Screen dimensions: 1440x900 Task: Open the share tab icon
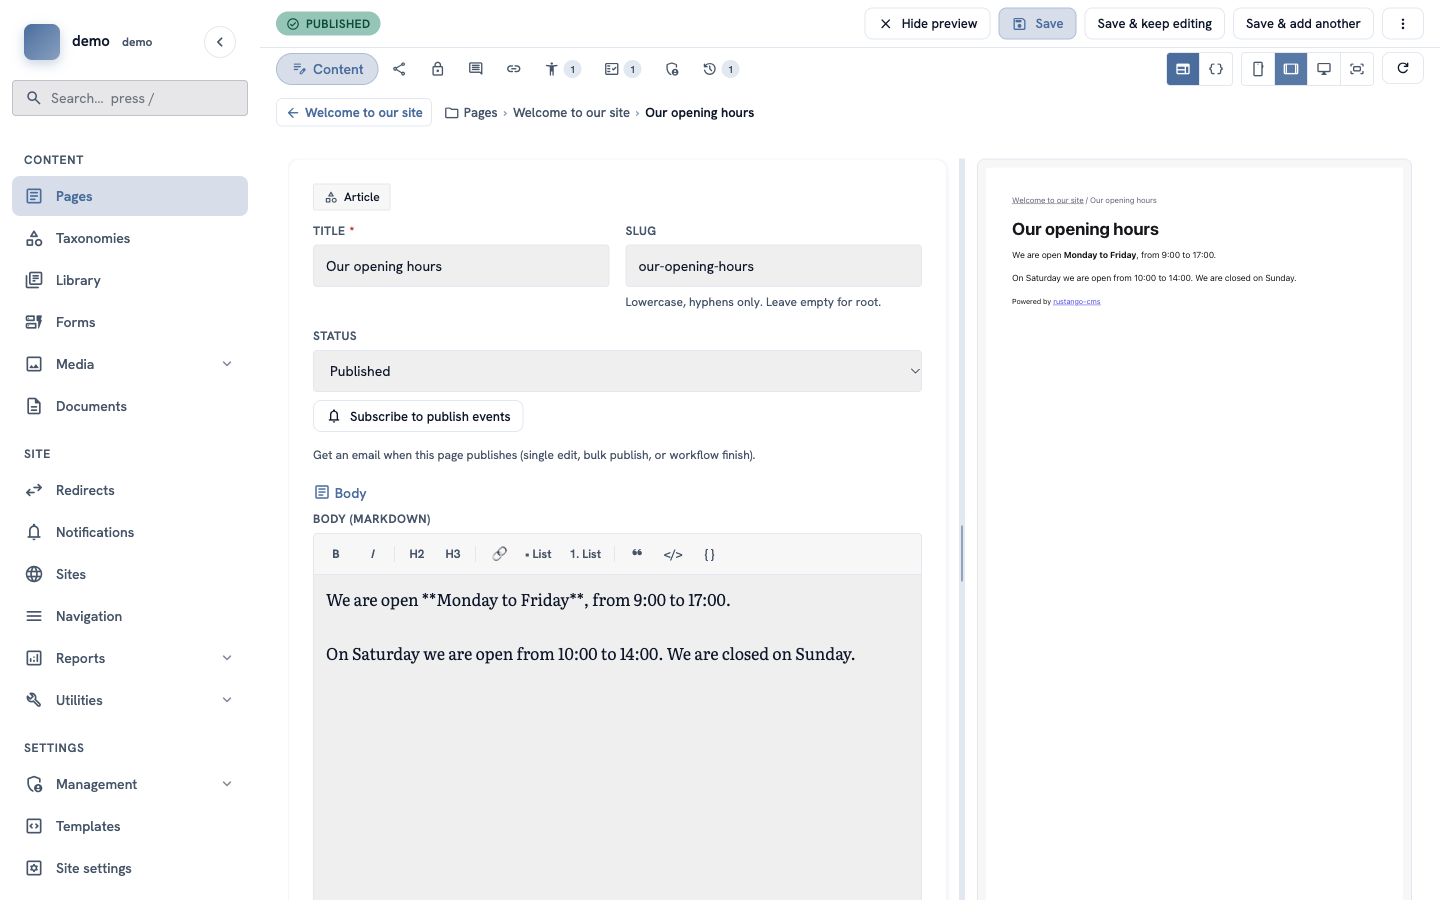pyautogui.click(x=399, y=69)
